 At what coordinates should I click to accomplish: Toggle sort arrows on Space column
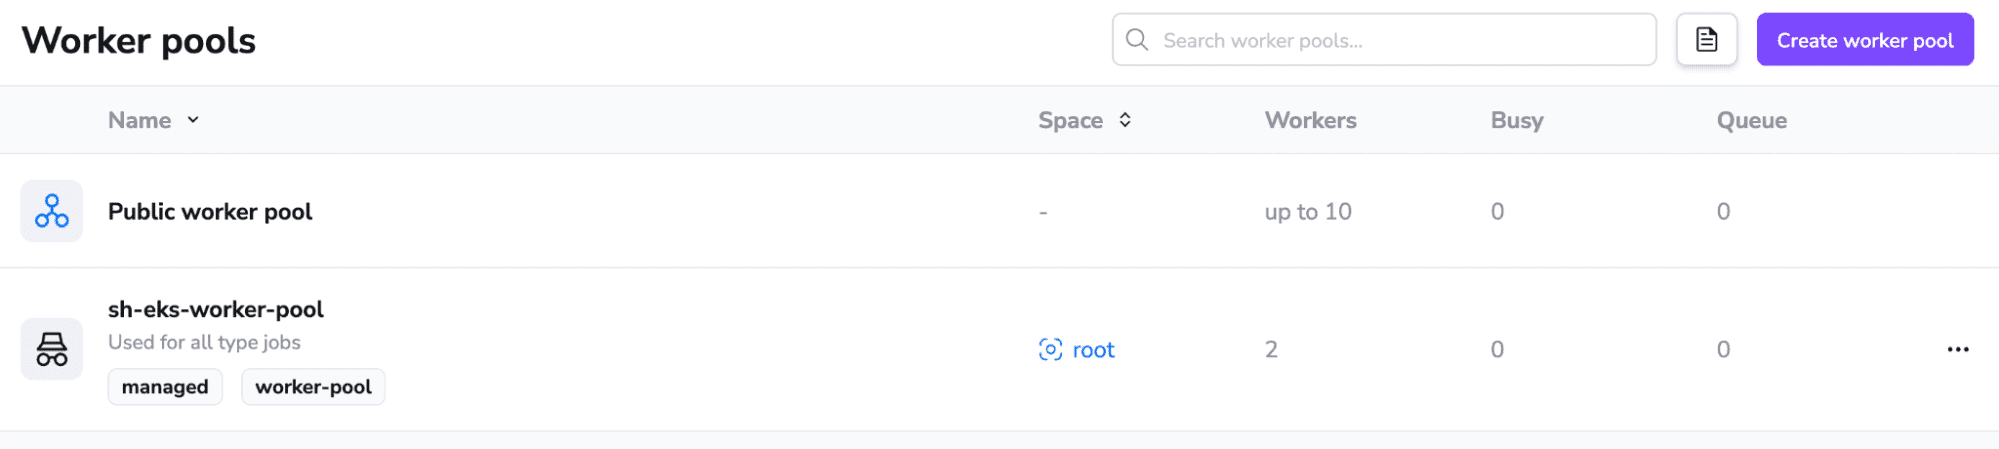1125,120
